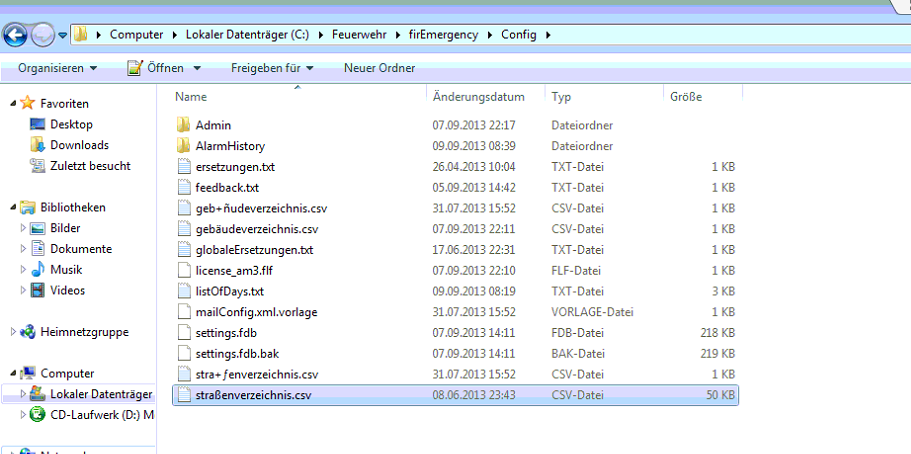
Task: Click the settings.fdb file icon
Action: tap(183, 332)
